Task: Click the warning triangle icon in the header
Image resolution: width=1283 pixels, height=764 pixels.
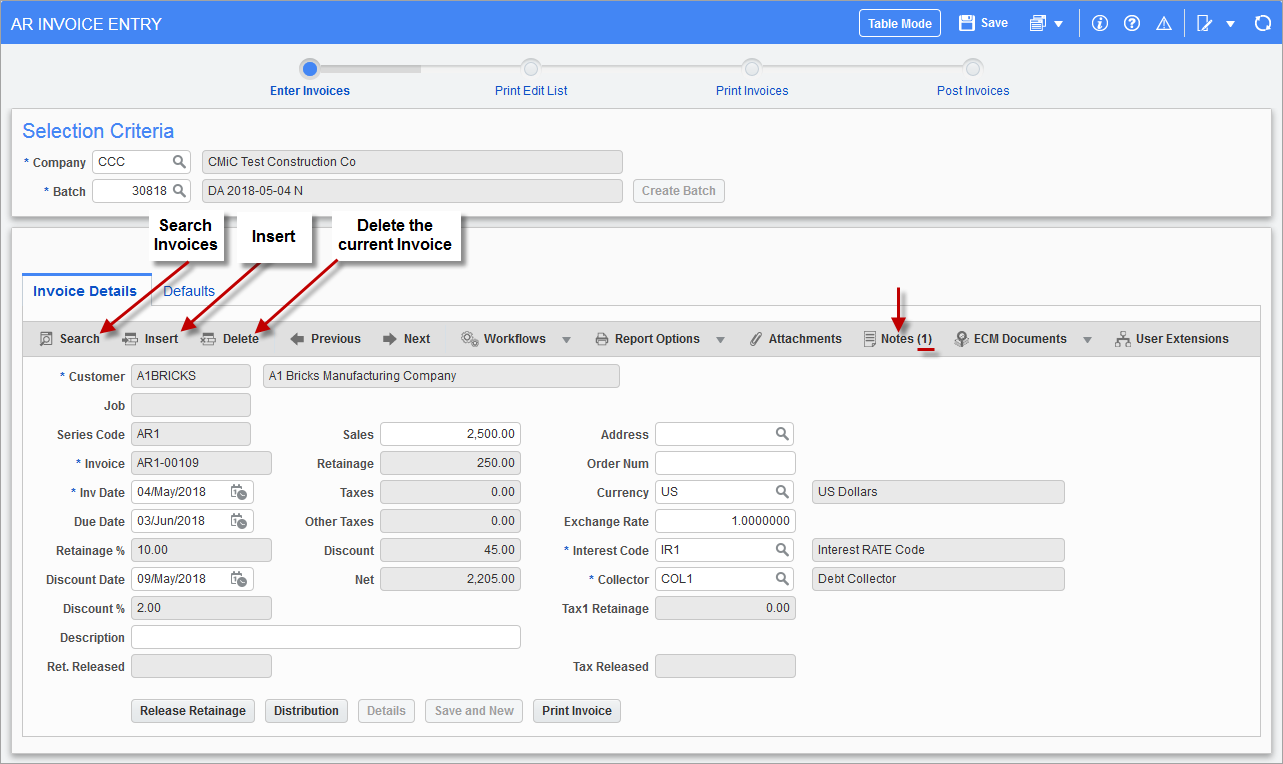Action: click(1164, 23)
